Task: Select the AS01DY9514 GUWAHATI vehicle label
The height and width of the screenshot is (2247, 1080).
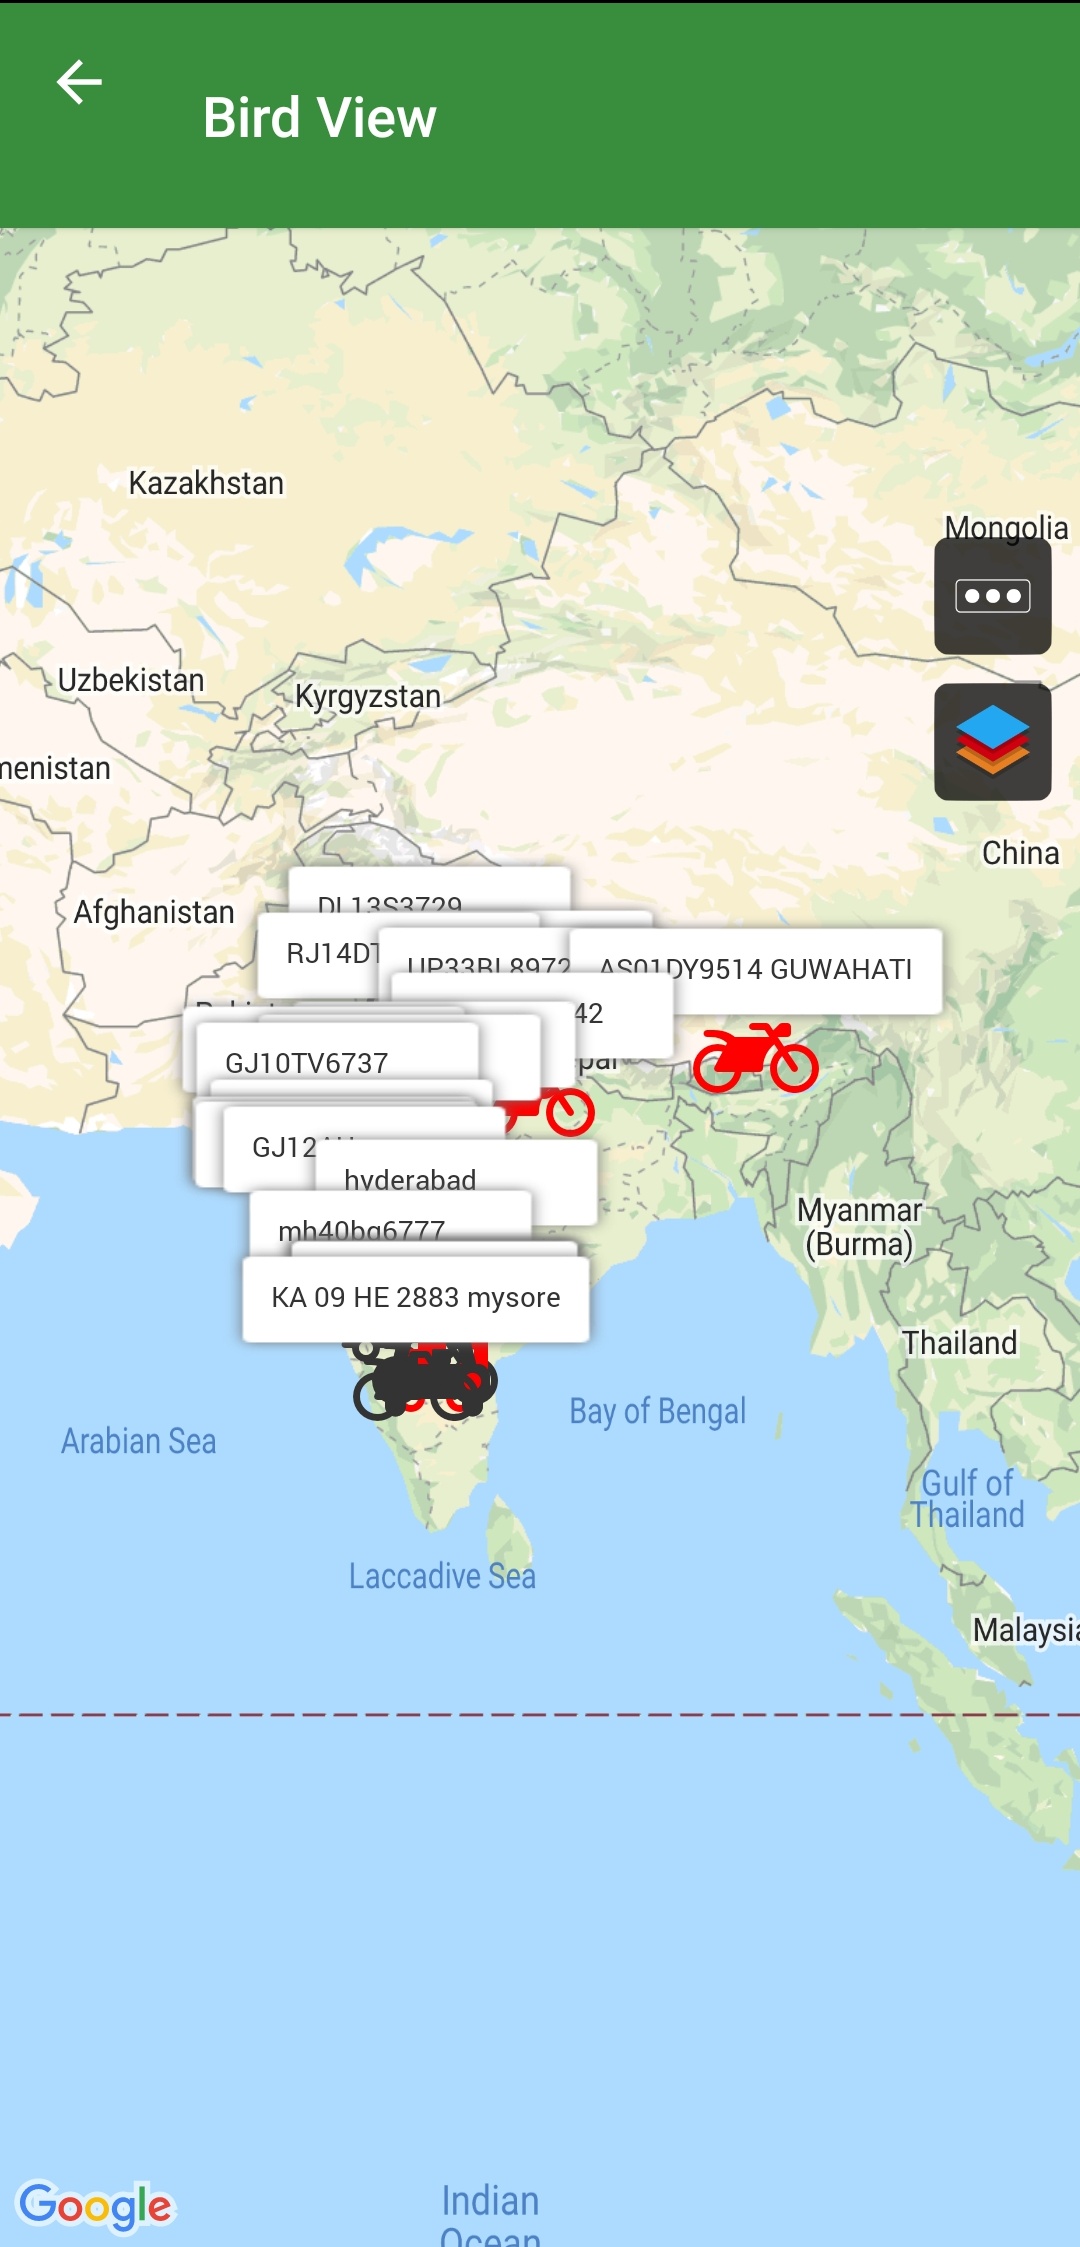Action: pyautogui.click(x=756, y=970)
